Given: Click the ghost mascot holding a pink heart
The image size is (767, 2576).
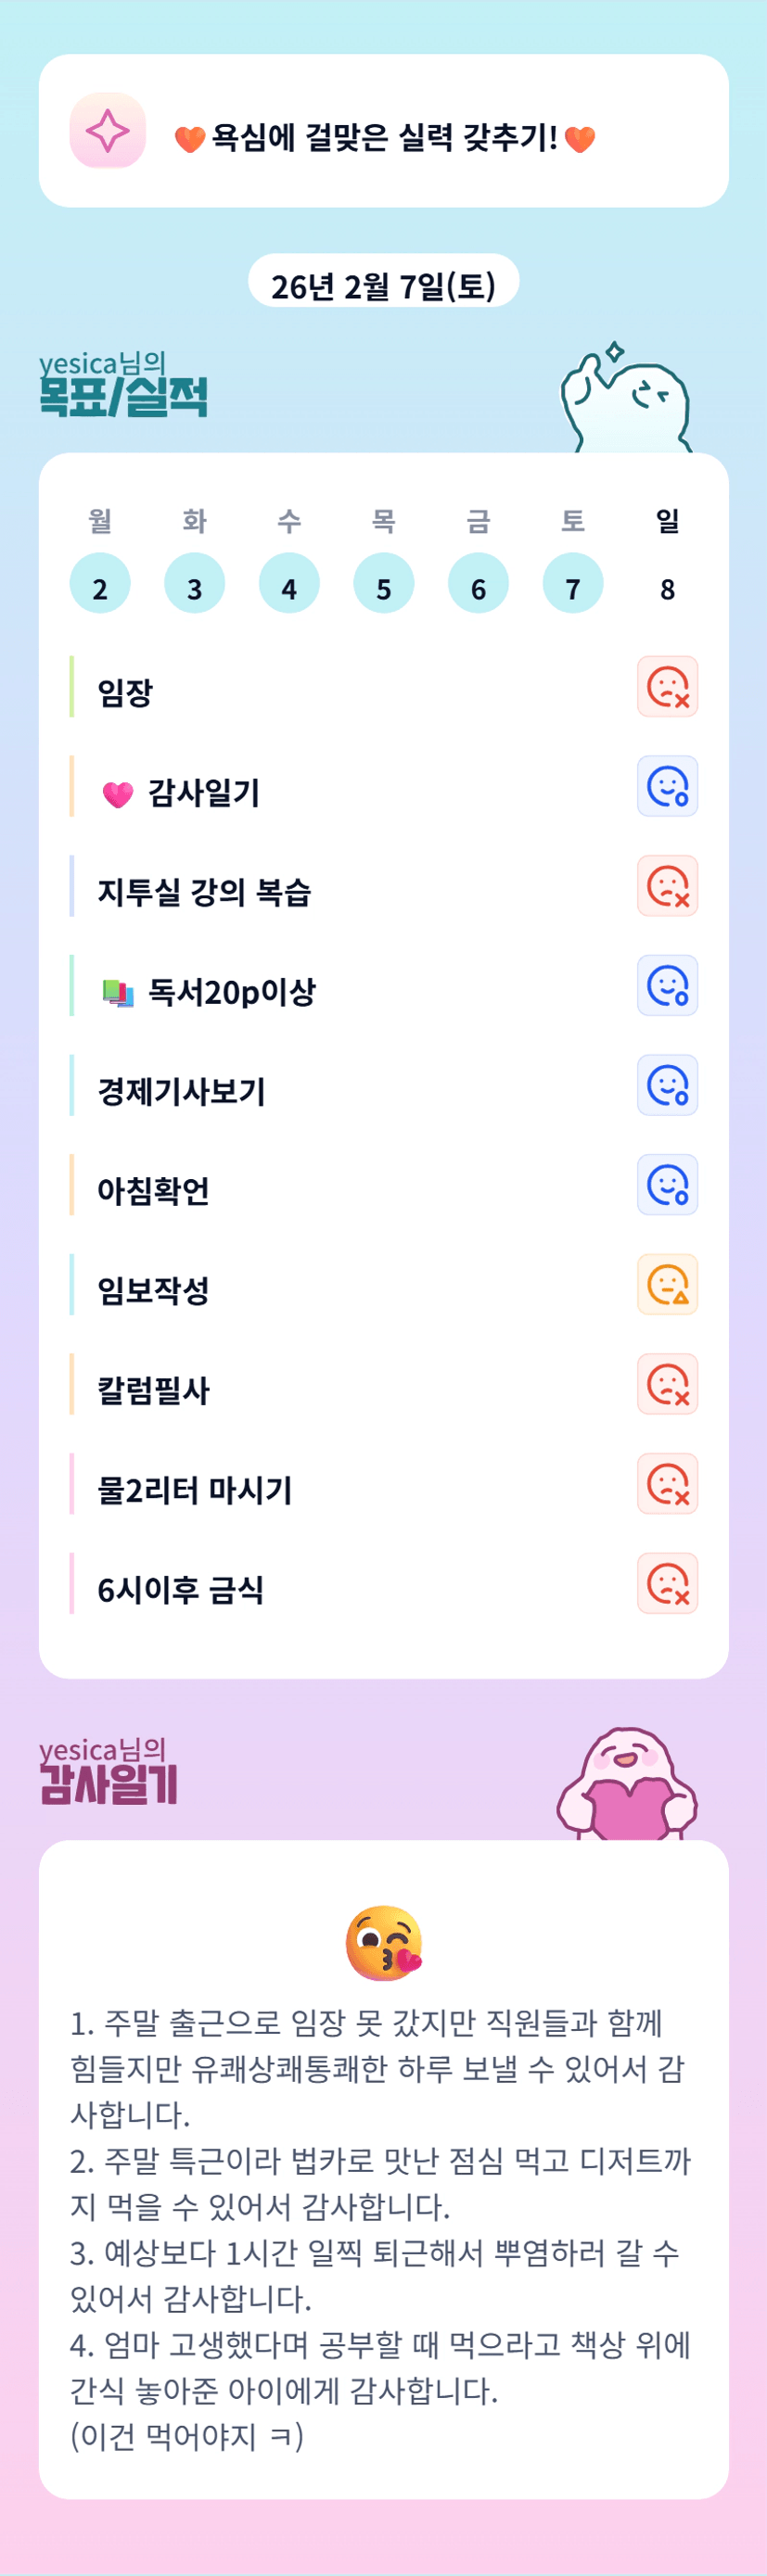Looking at the screenshot, I should (x=627, y=1785).
